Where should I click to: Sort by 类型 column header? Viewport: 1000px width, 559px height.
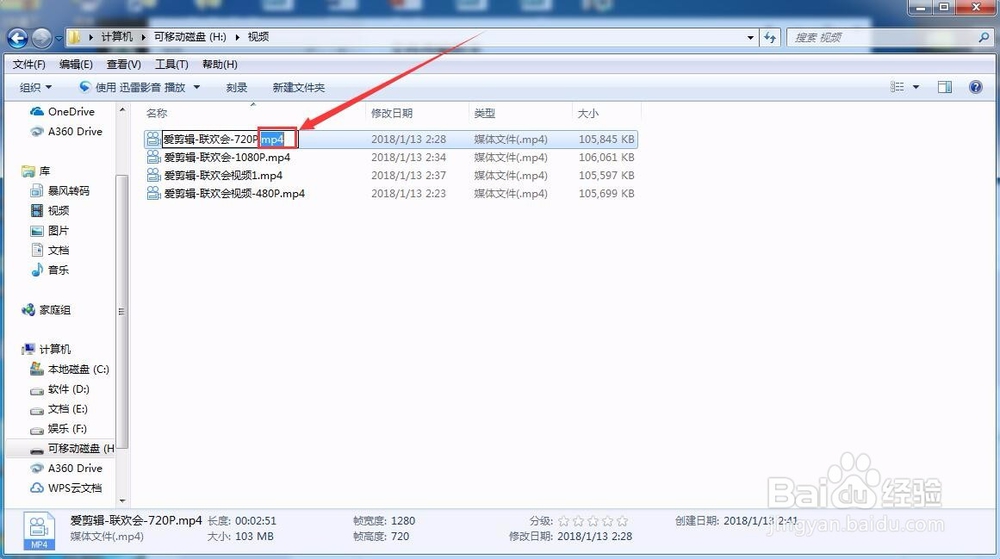485,113
